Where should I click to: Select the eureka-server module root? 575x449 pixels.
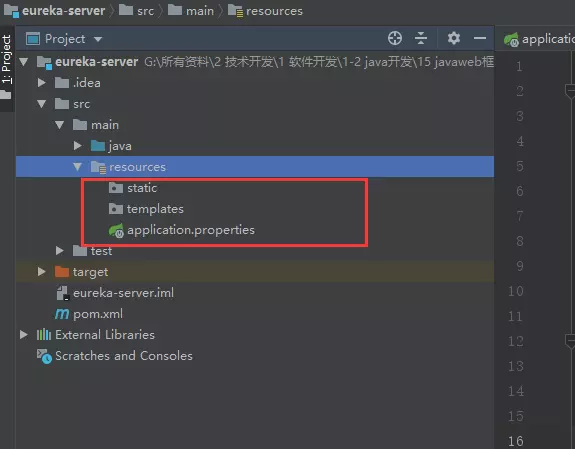[x=96, y=62]
